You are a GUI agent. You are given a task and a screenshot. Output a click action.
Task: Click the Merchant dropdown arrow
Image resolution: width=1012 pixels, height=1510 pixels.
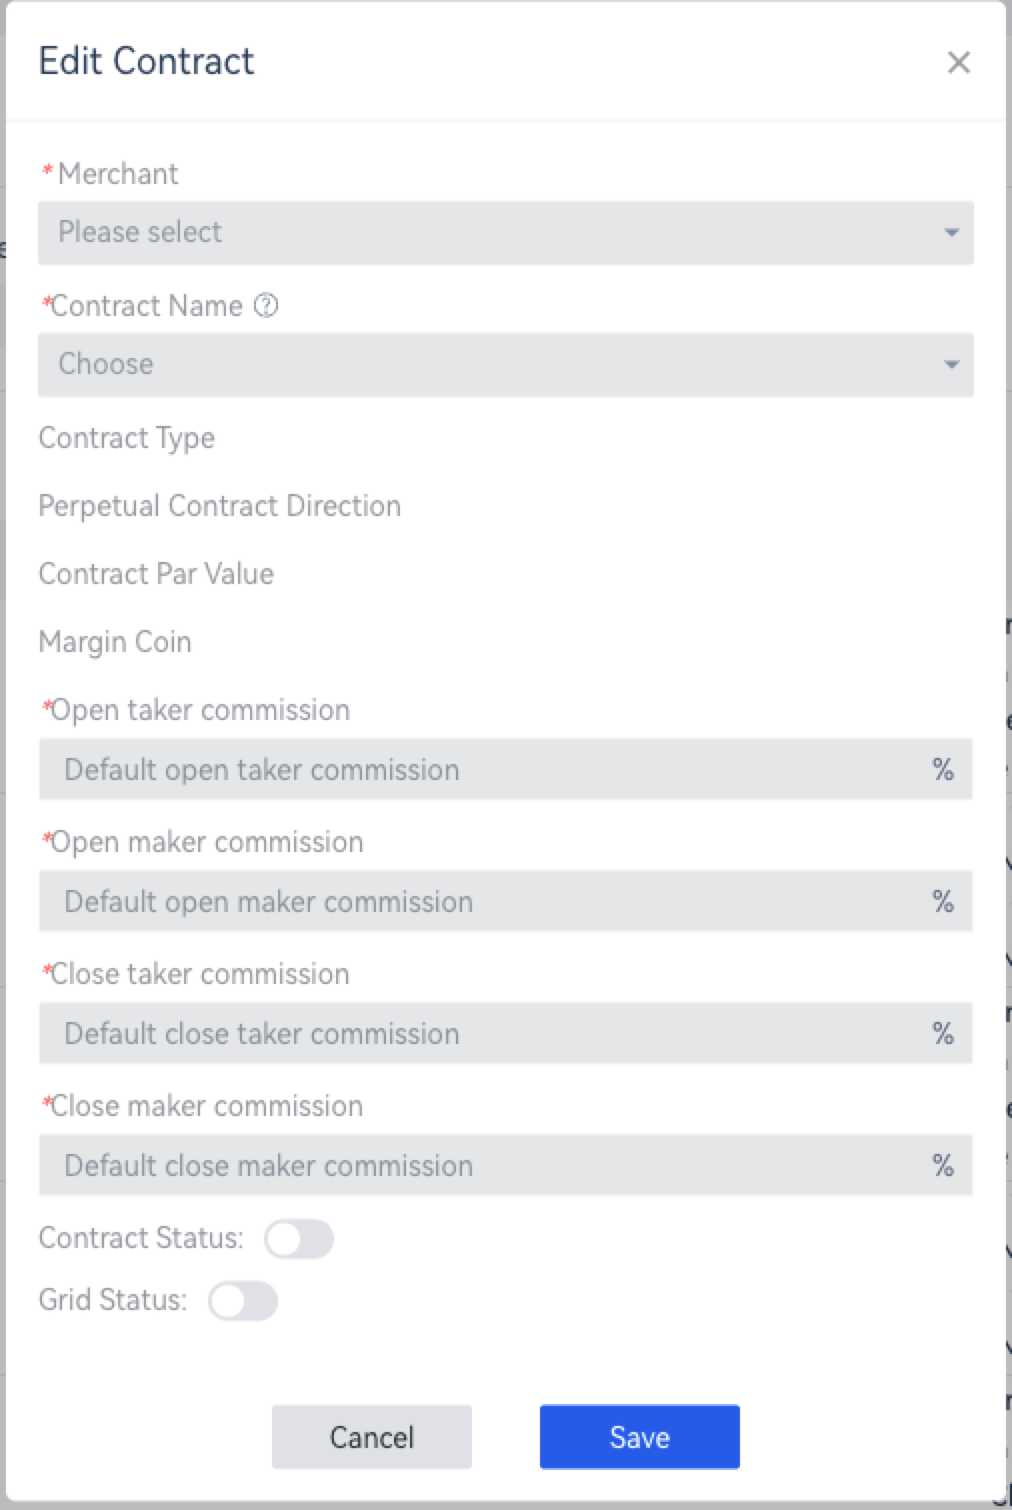tap(951, 233)
